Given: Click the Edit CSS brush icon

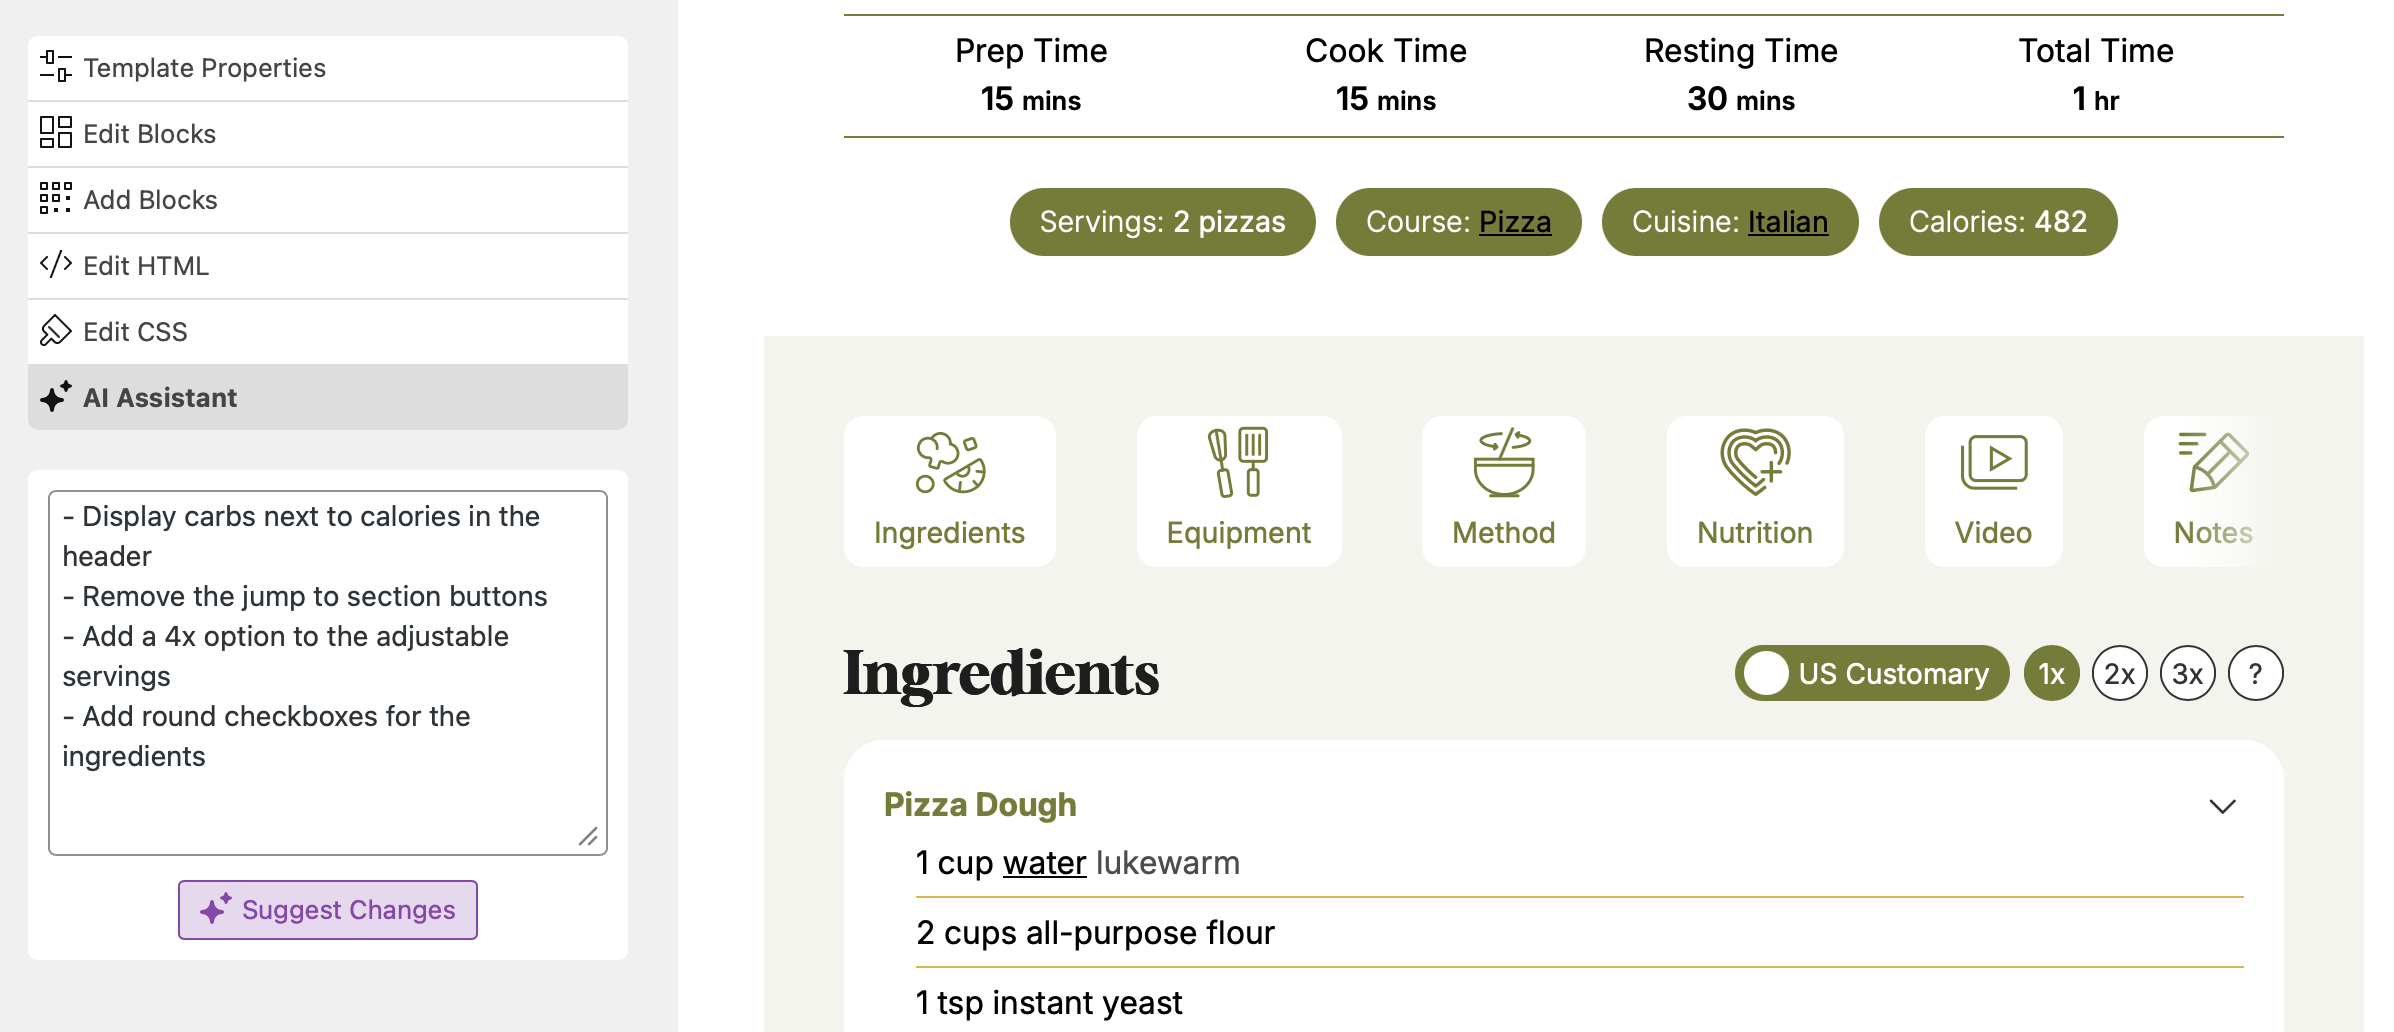Looking at the screenshot, I should (55, 331).
